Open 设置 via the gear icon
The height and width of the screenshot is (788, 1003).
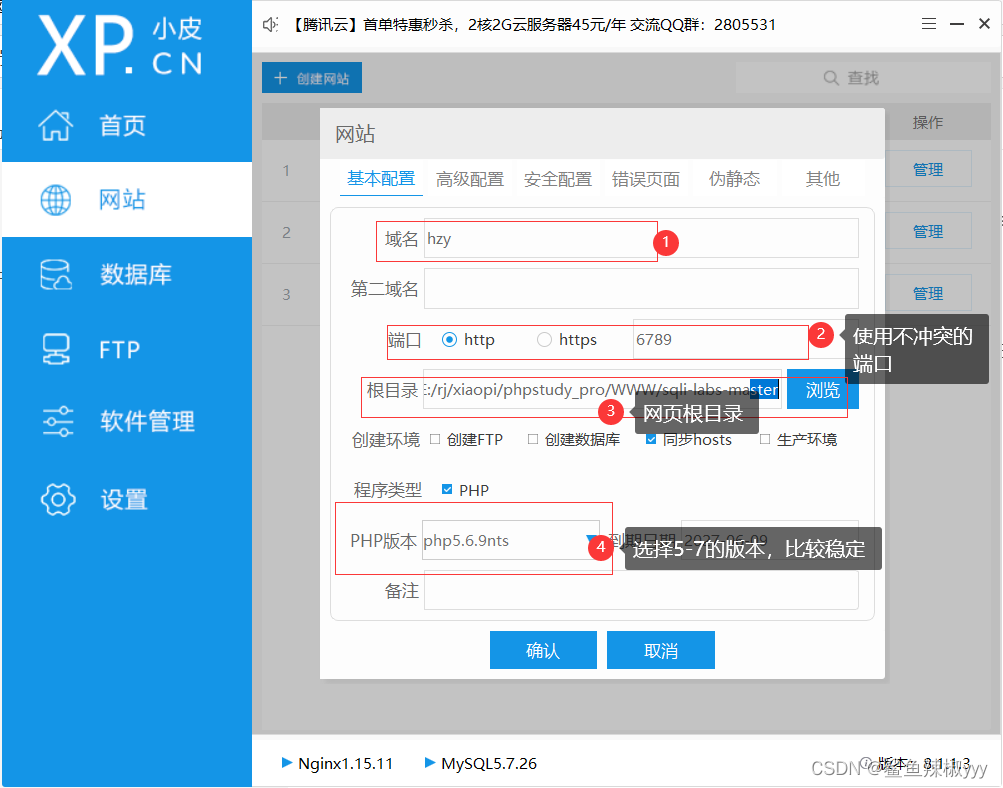(55, 499)
